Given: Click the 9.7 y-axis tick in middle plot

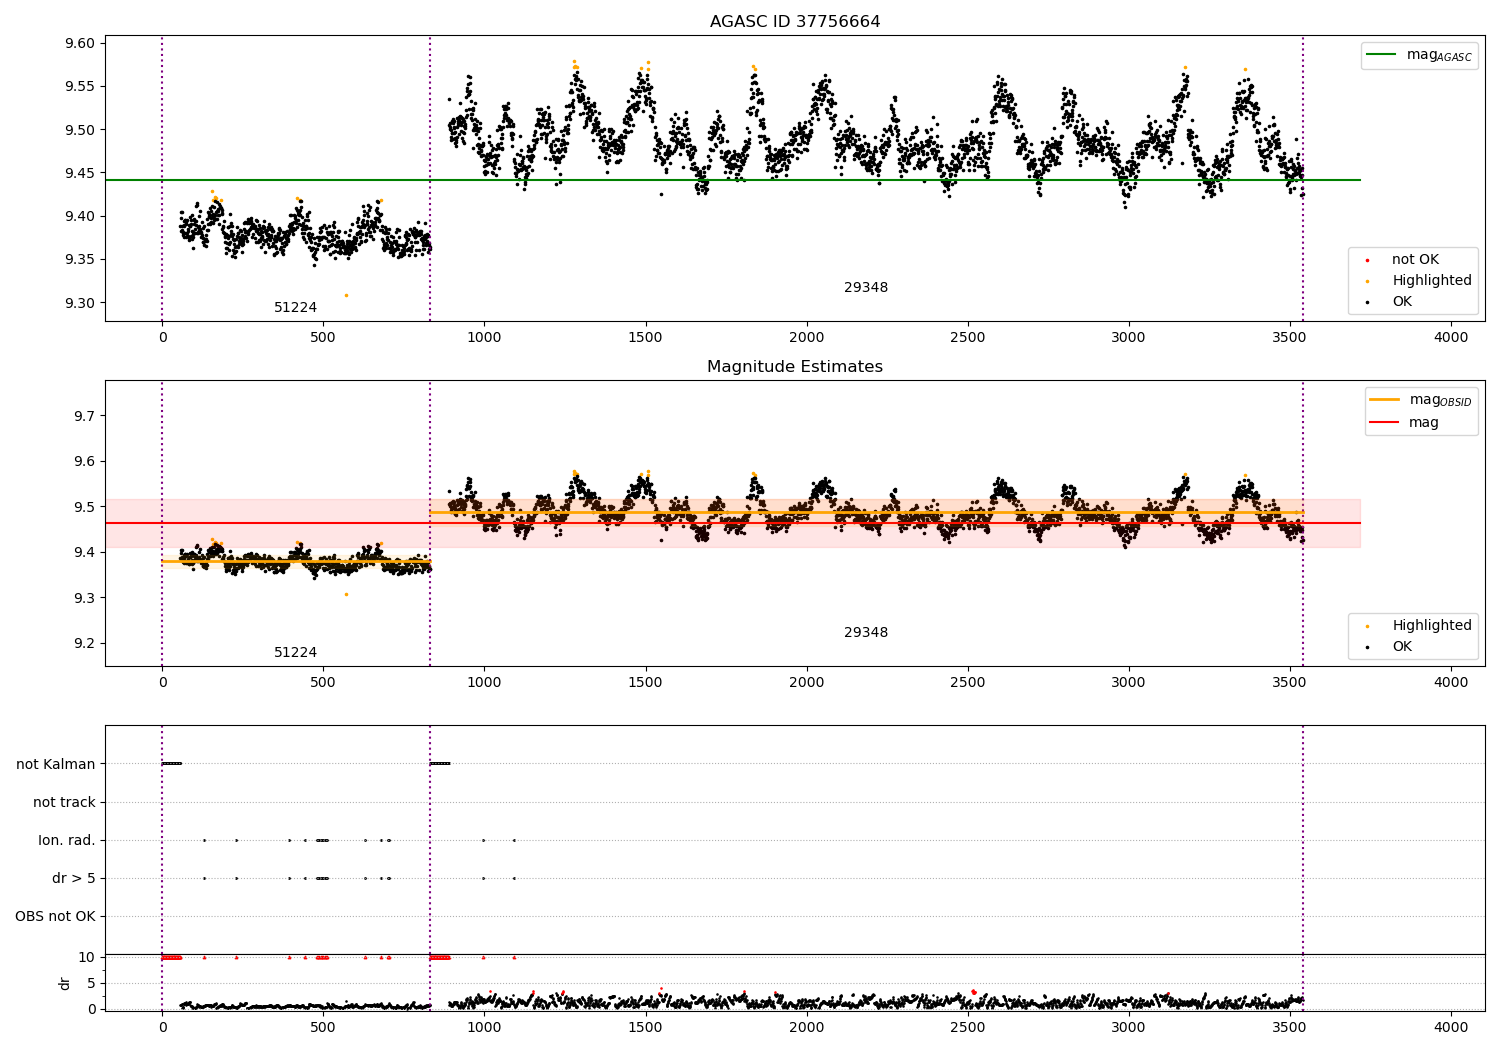Looking at the screenshot, I should (84, 416).
